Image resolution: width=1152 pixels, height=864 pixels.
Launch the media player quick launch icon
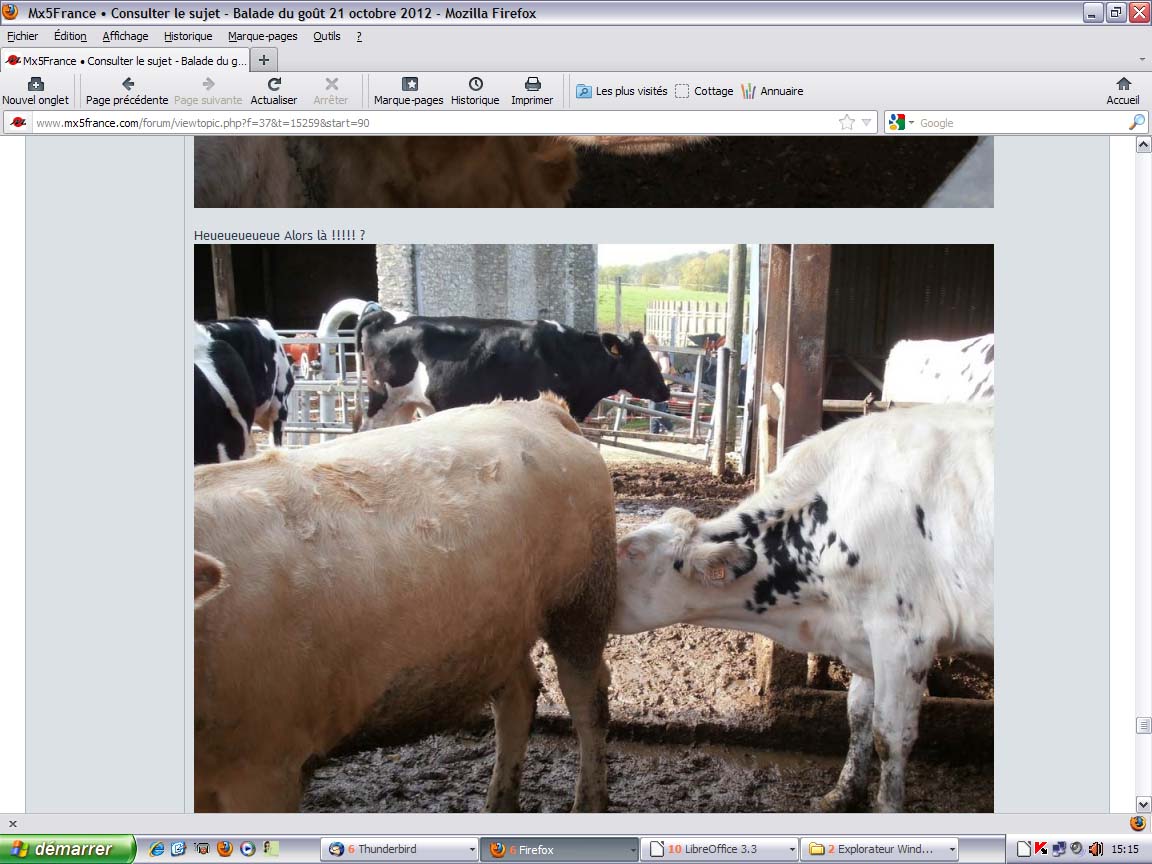[248, 849]
